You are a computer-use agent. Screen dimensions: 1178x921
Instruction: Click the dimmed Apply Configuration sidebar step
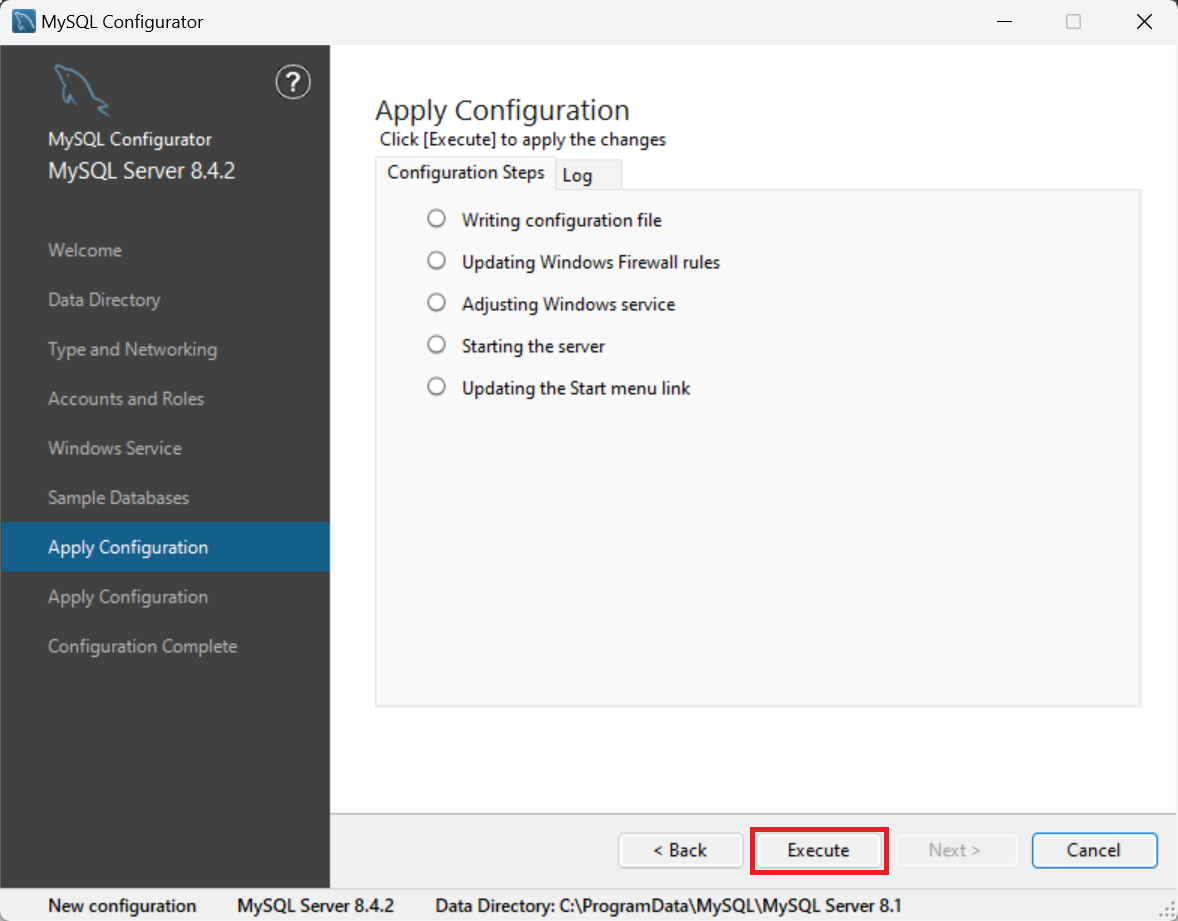tap(128, 597)
